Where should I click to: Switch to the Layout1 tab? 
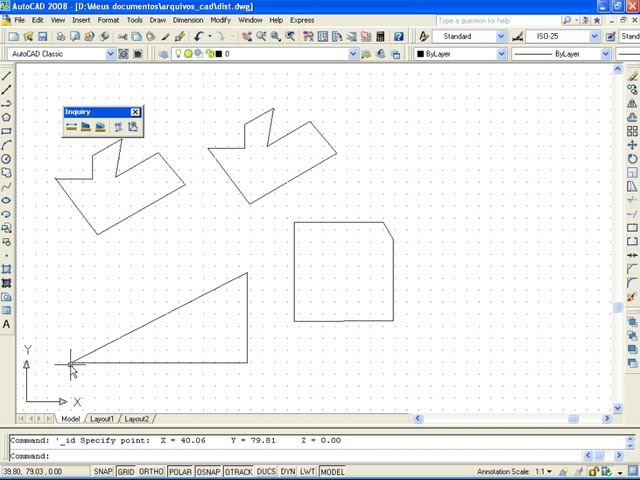pyautogui.click(x=102, y=419)
